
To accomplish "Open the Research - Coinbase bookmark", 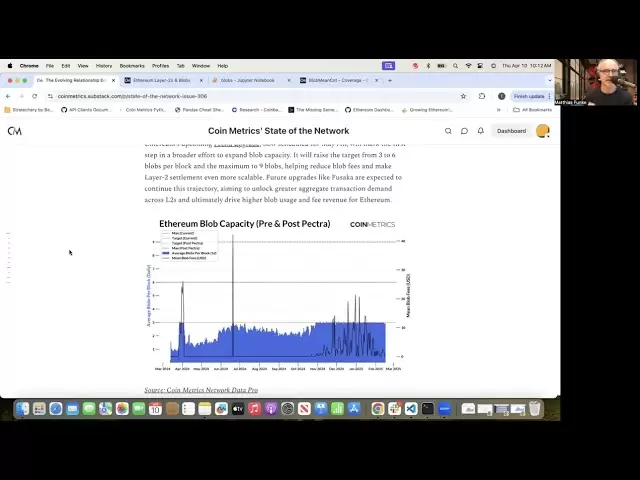I will point(256,110).
